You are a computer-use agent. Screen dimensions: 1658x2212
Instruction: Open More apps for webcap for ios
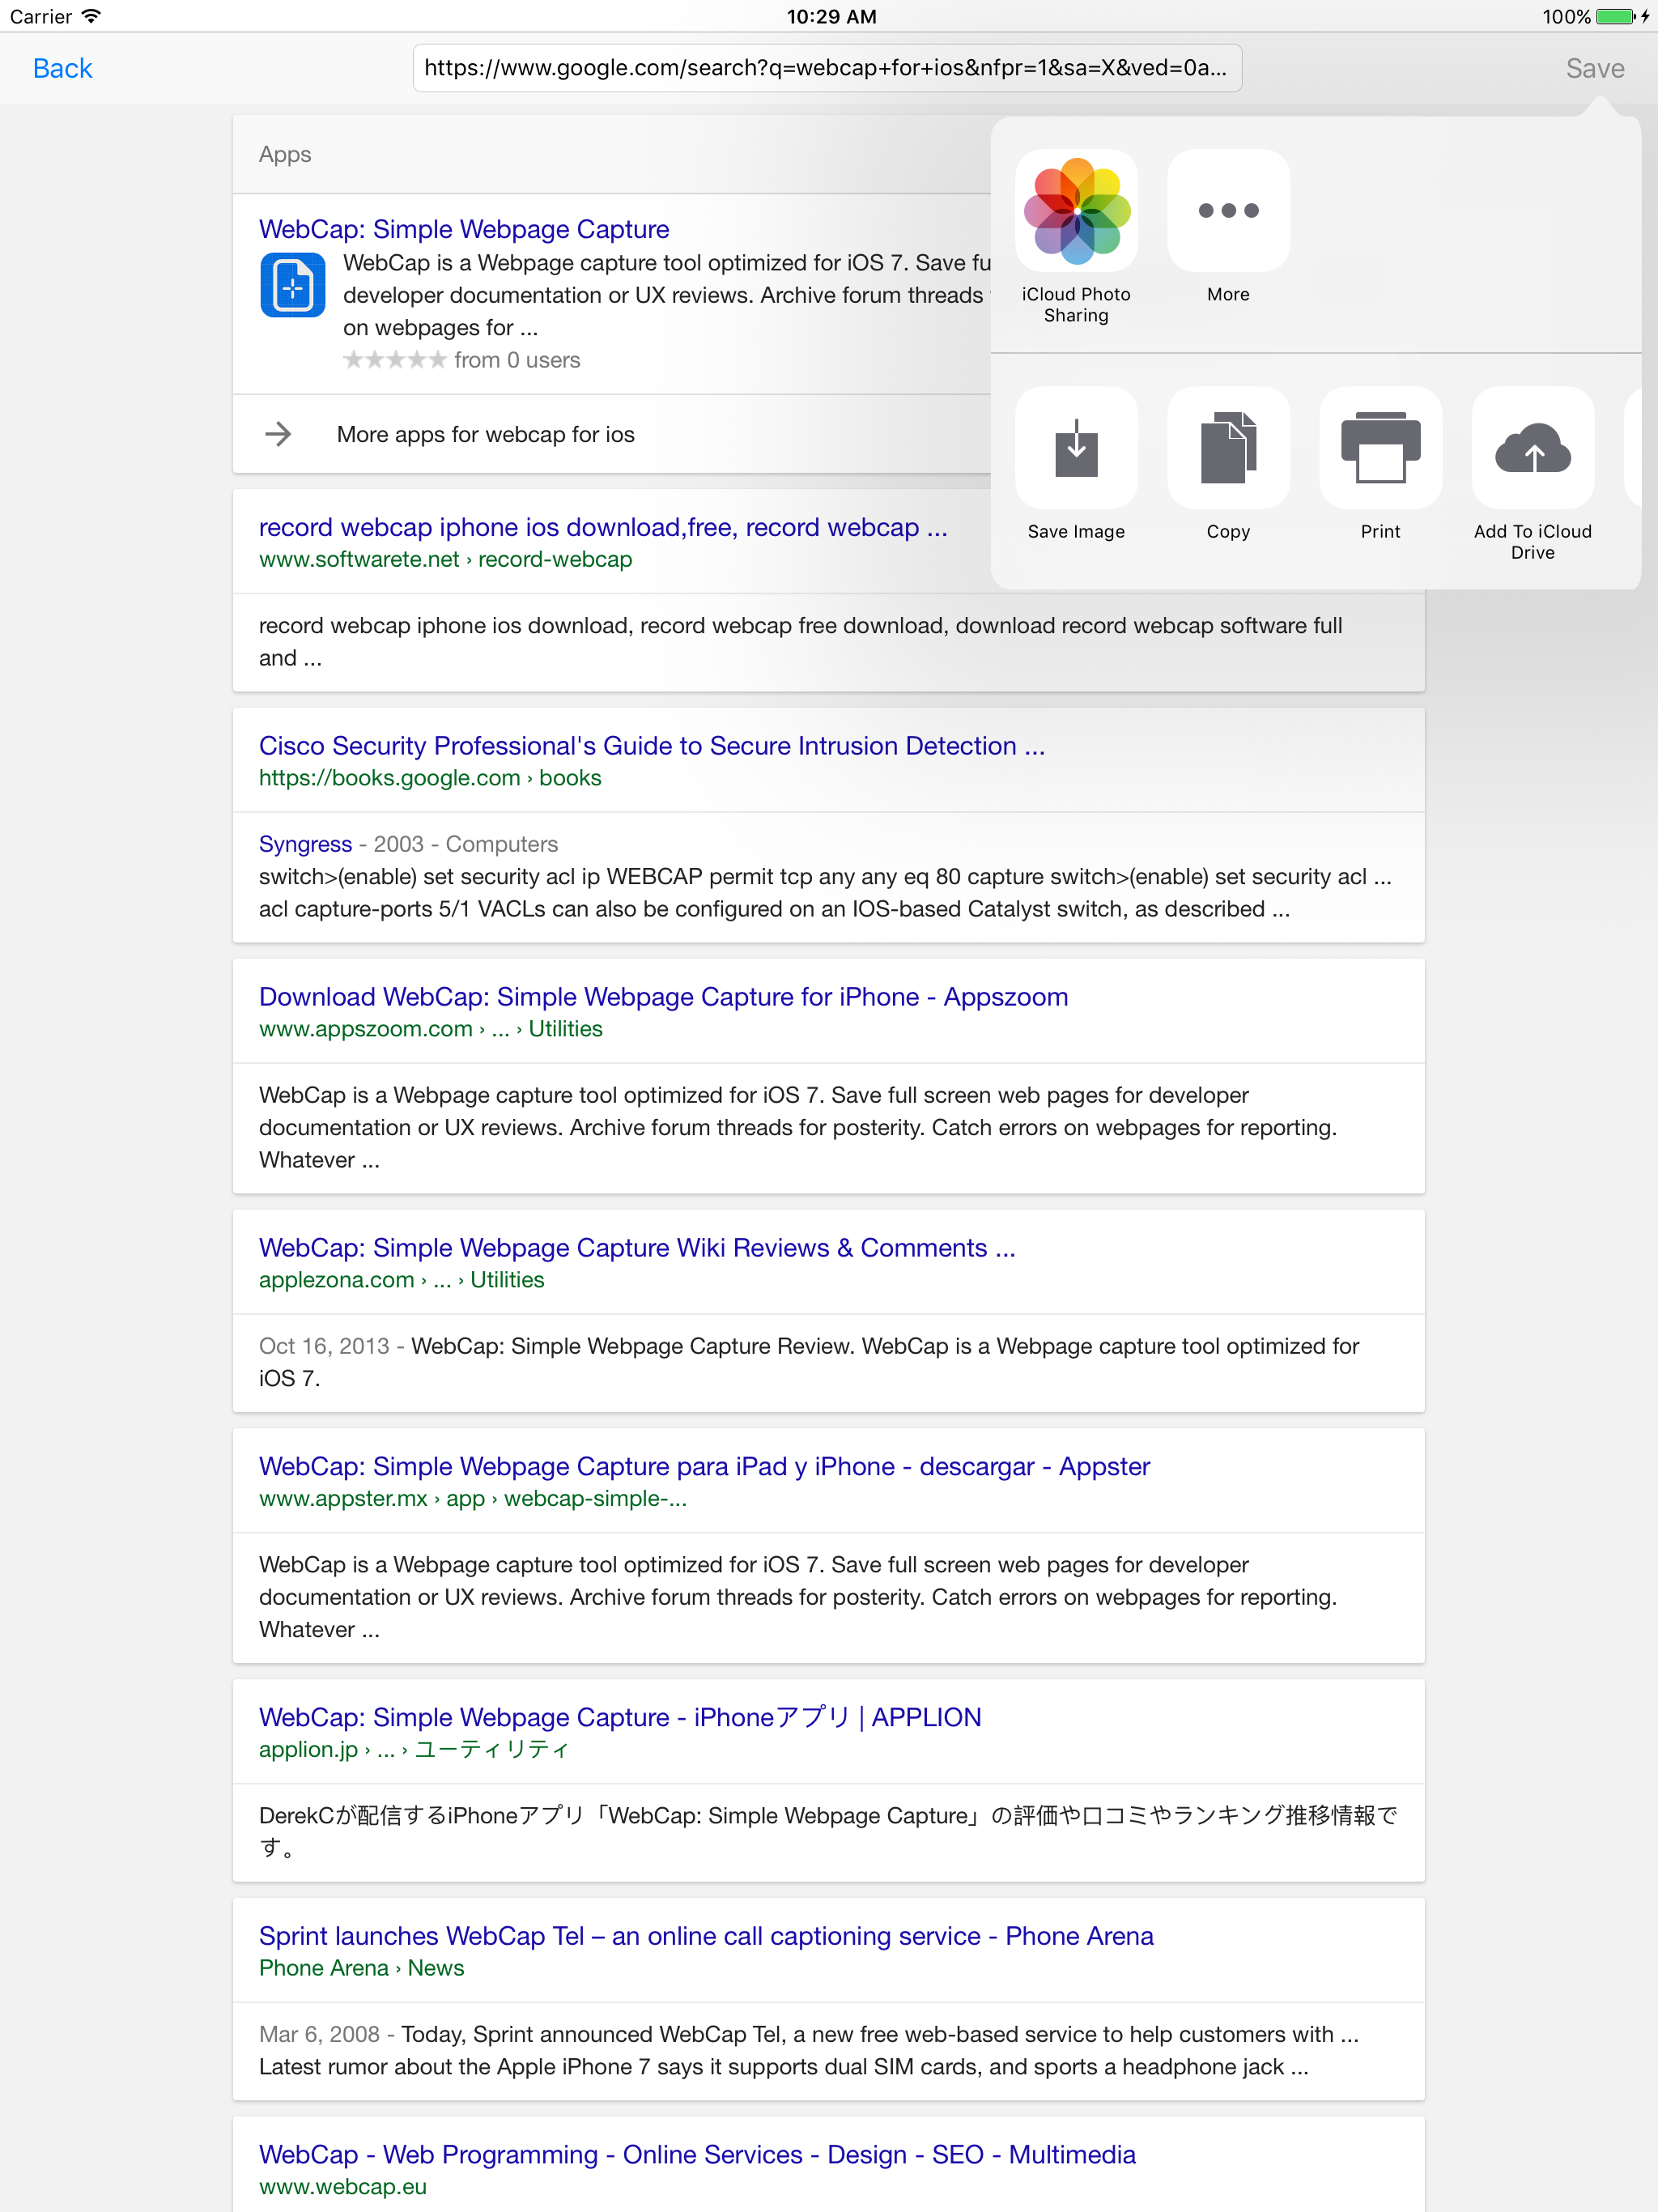pos(485,434)
